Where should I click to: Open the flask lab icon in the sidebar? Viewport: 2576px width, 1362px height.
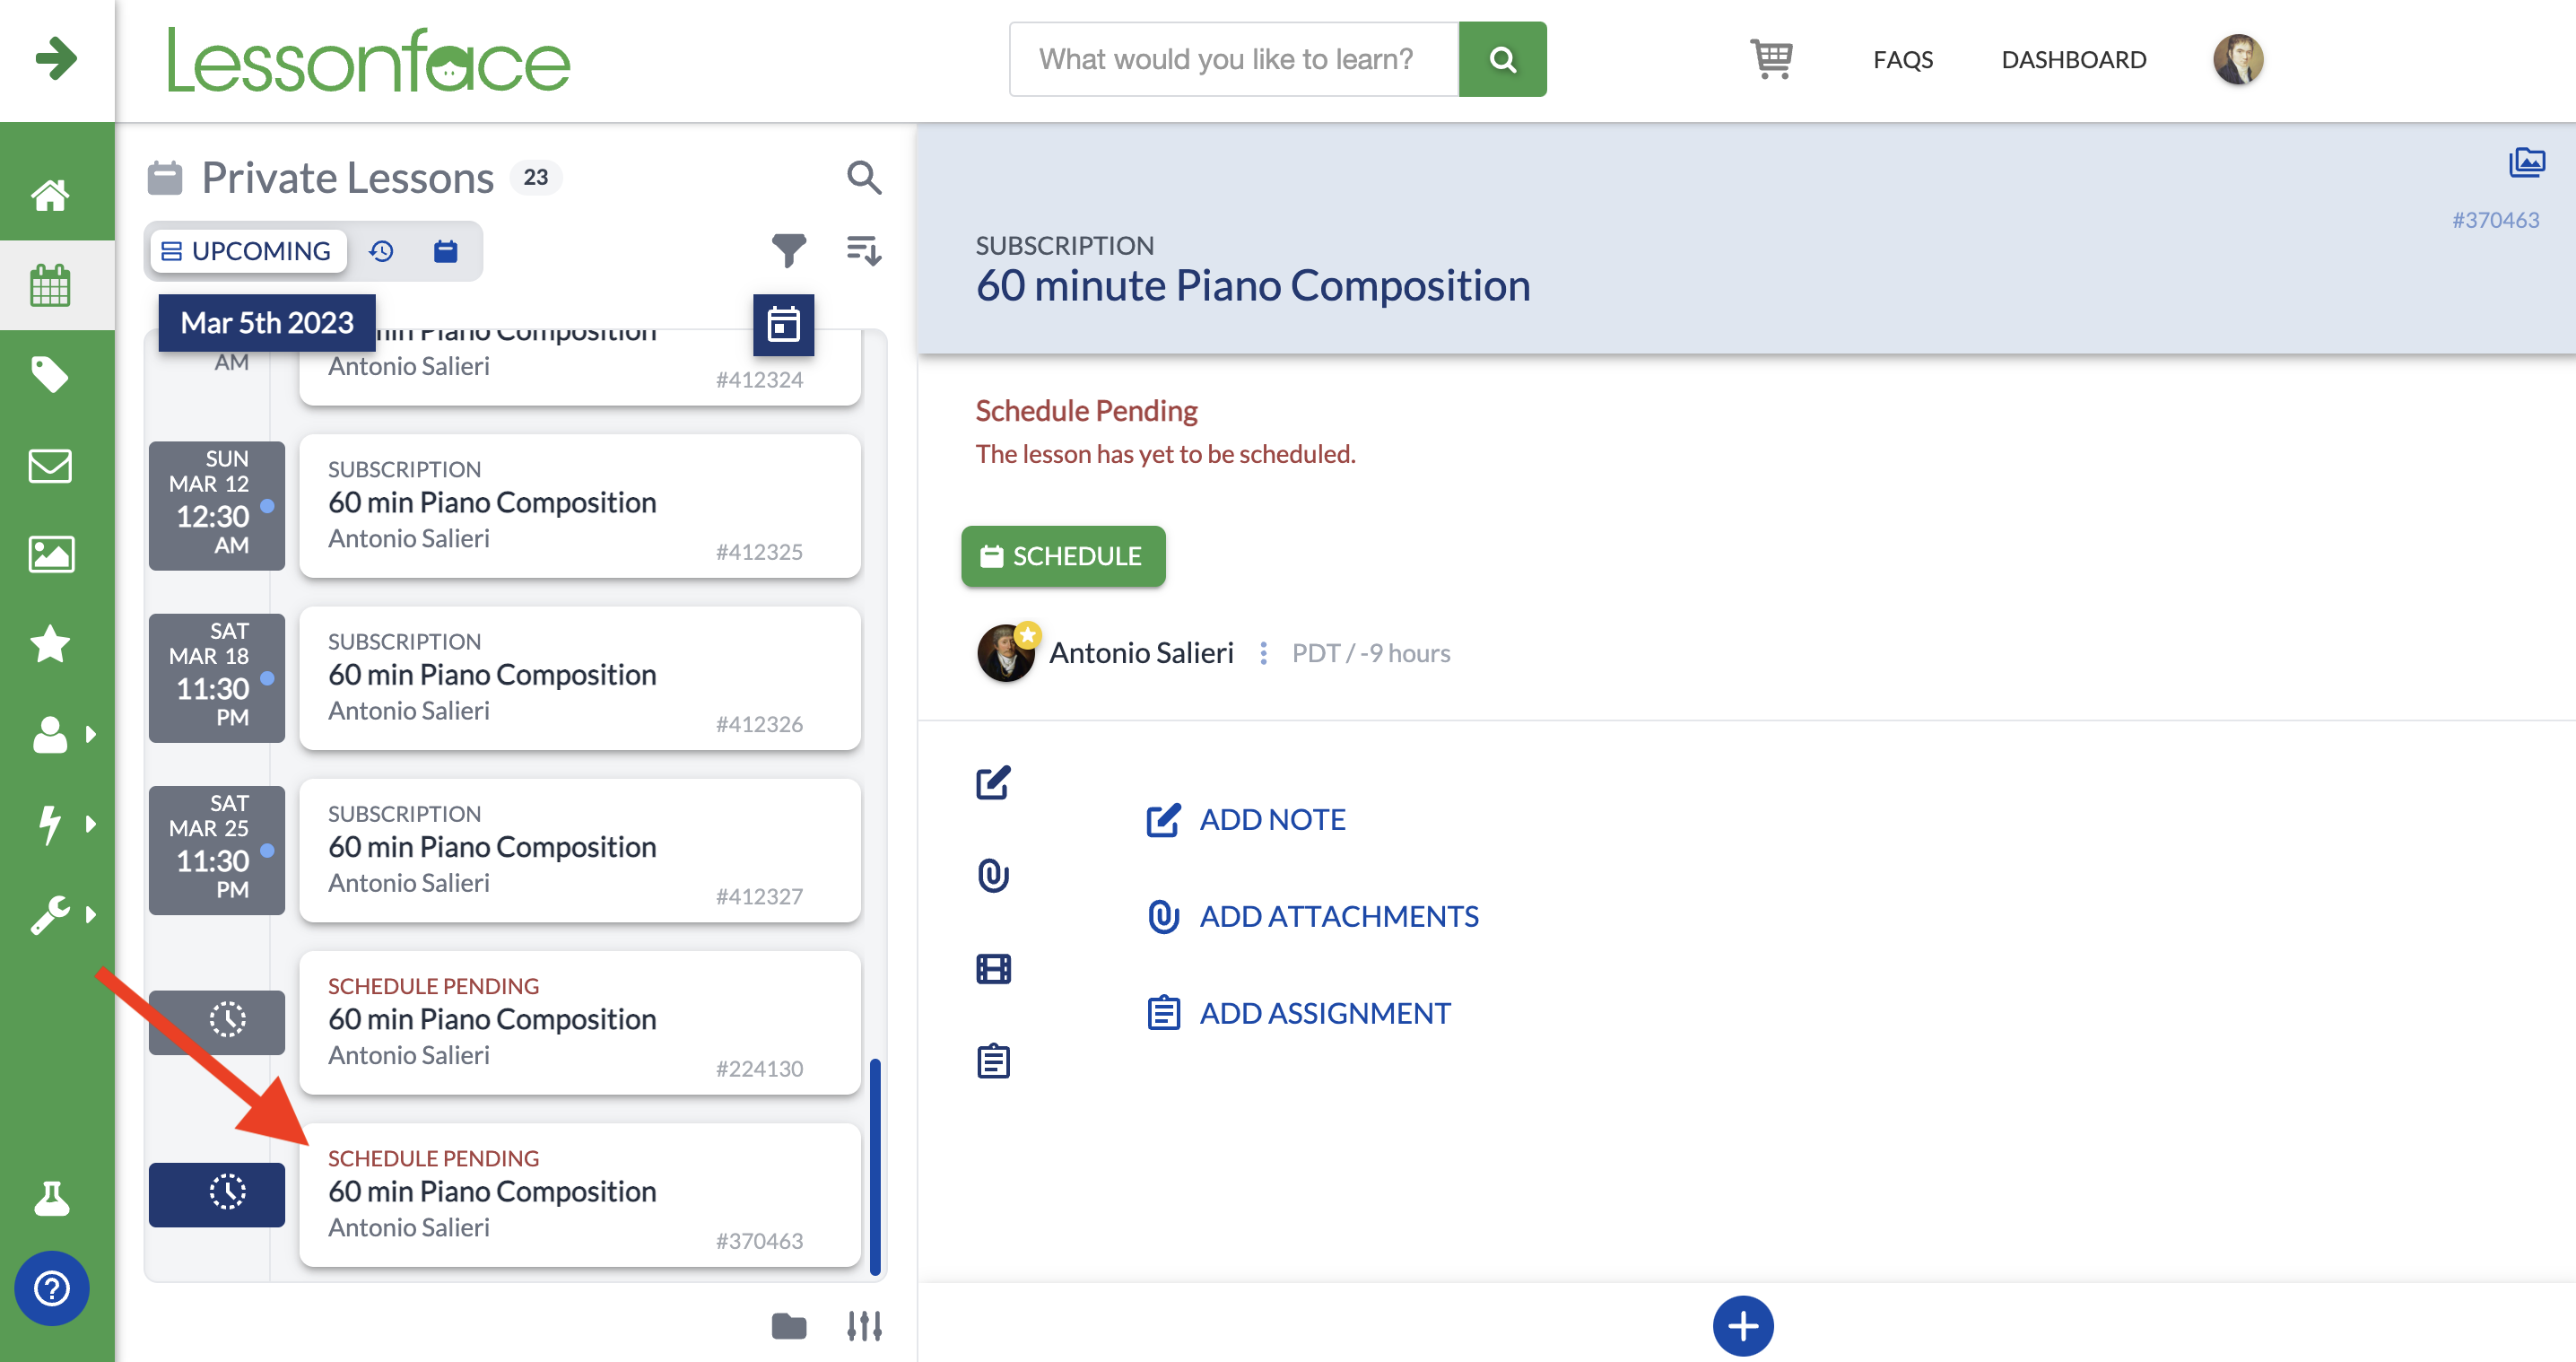[x=51, y=1198]
